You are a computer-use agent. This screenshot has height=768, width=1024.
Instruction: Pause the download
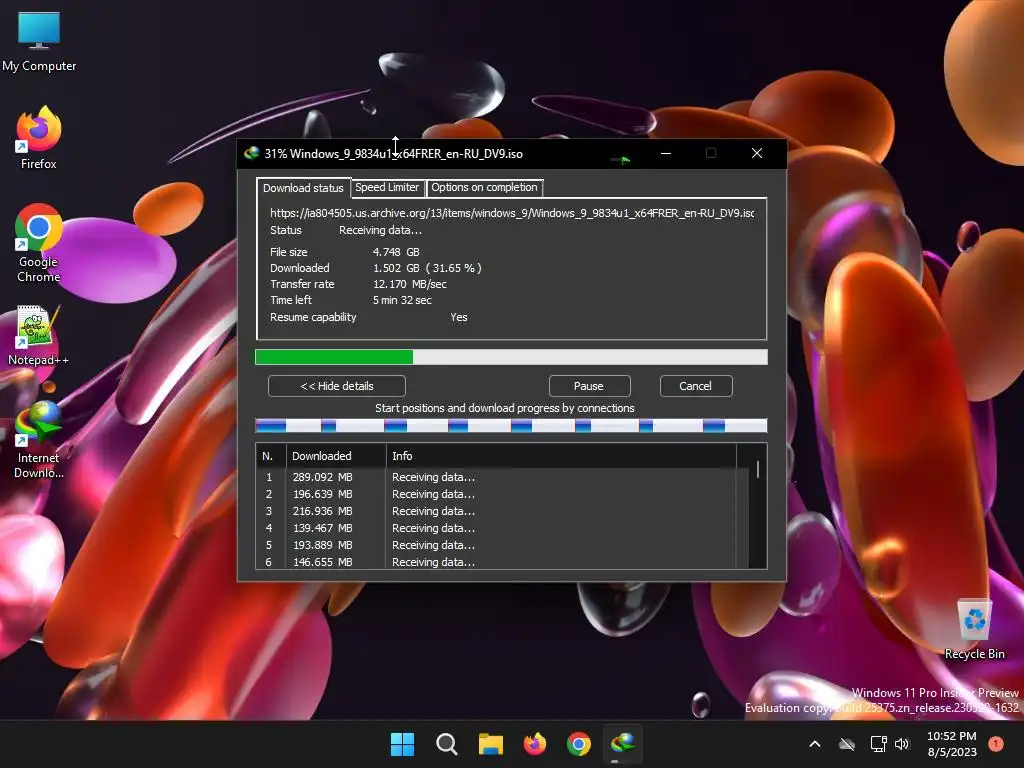click(x=589, y=386)
